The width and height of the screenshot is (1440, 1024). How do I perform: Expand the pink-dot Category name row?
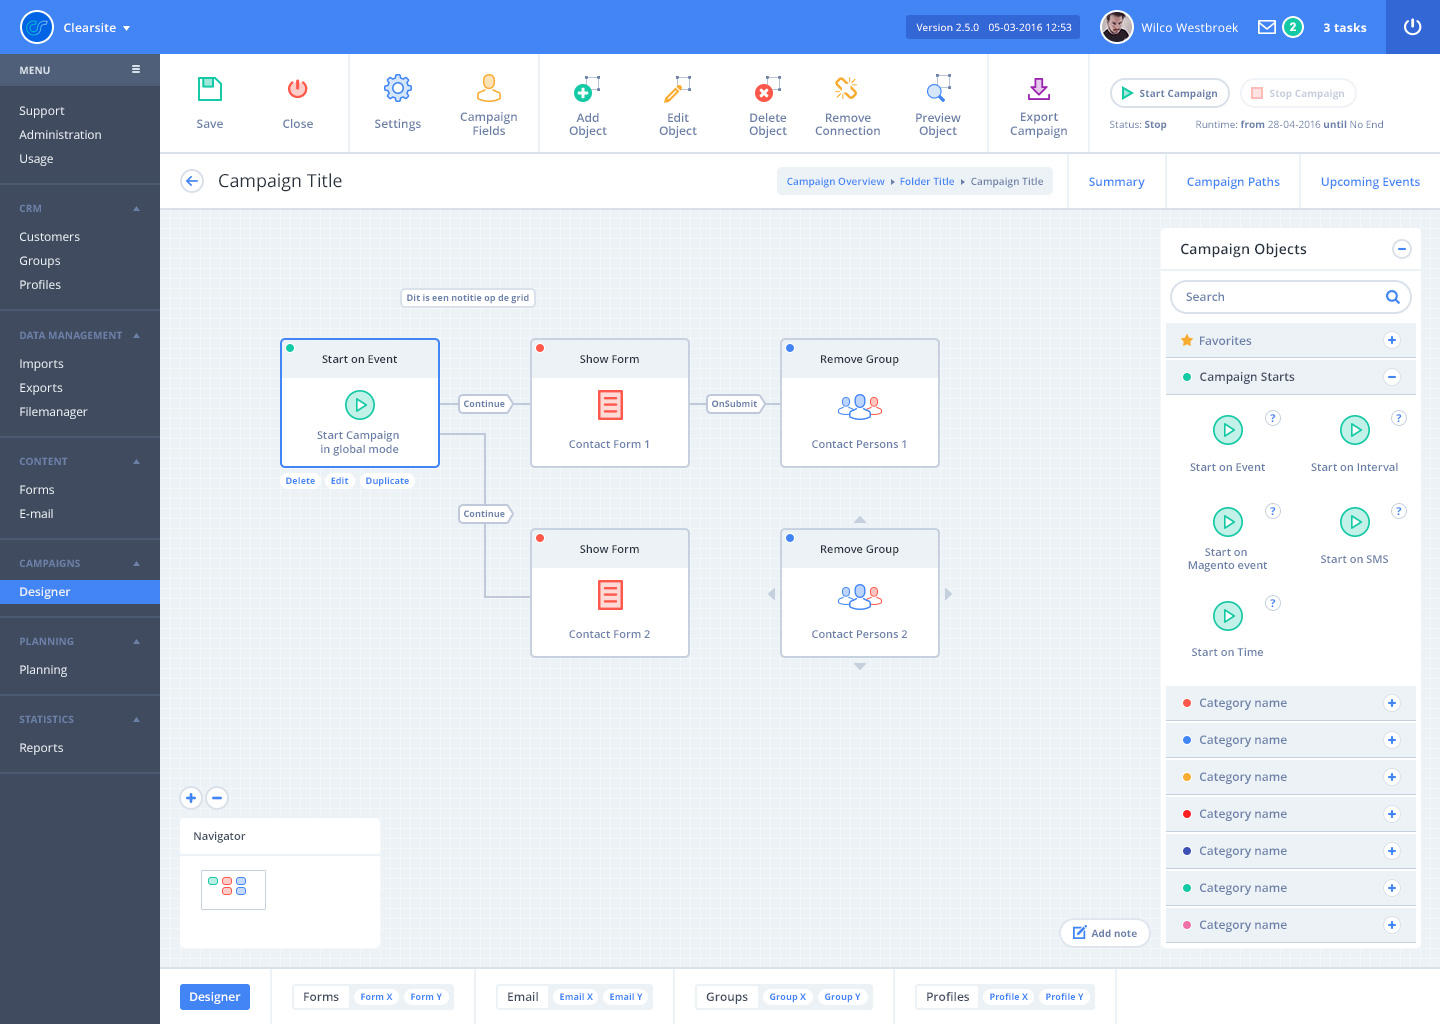point(1392,925)
